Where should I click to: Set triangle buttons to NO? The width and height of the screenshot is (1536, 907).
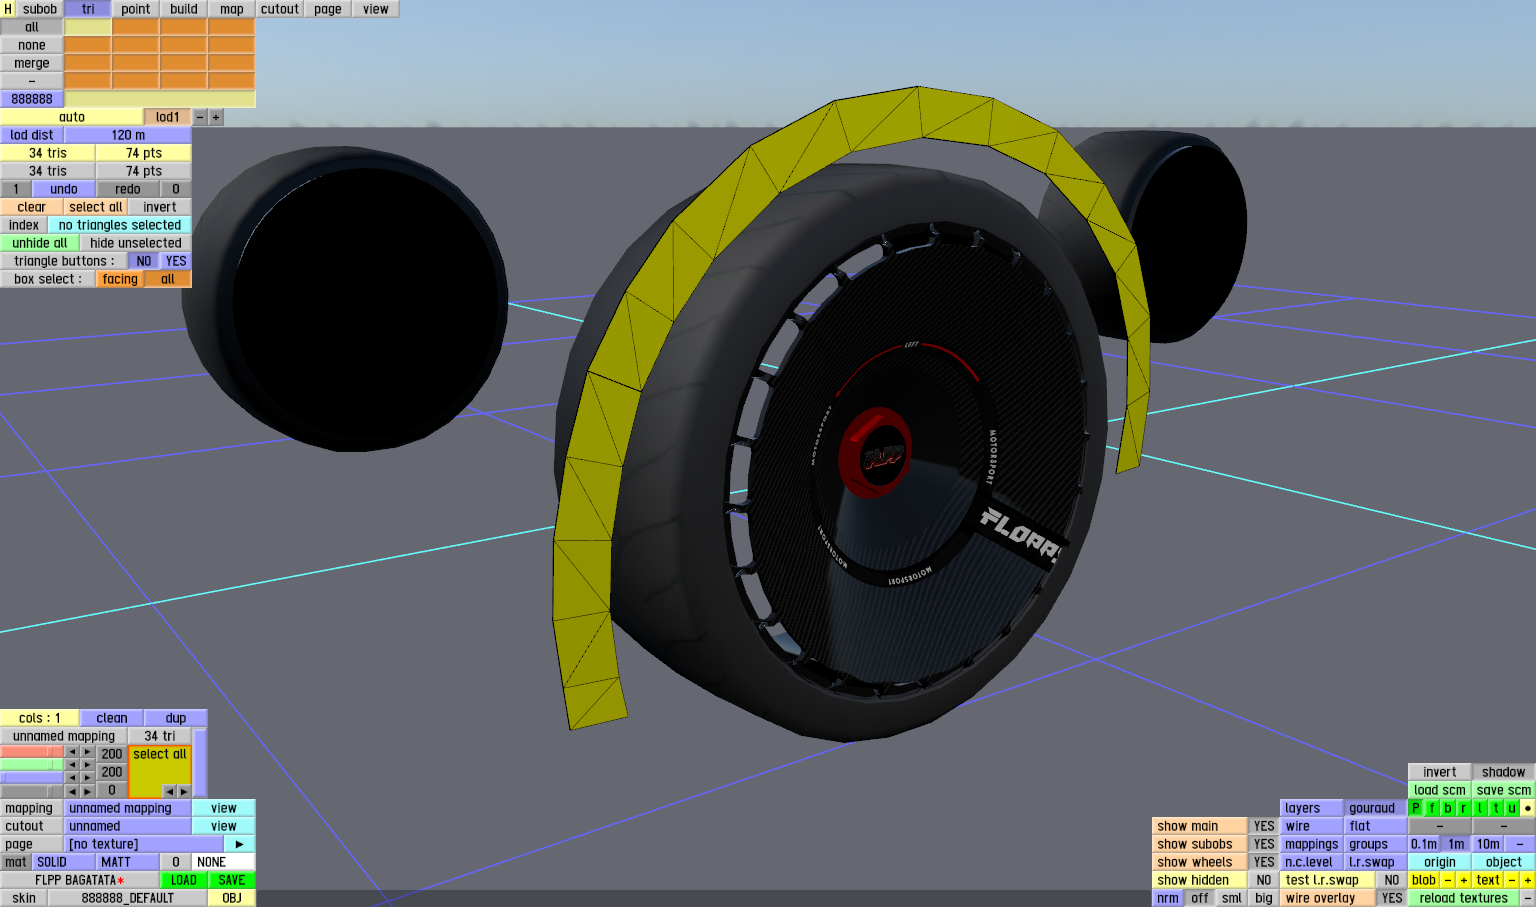[144, 261]
